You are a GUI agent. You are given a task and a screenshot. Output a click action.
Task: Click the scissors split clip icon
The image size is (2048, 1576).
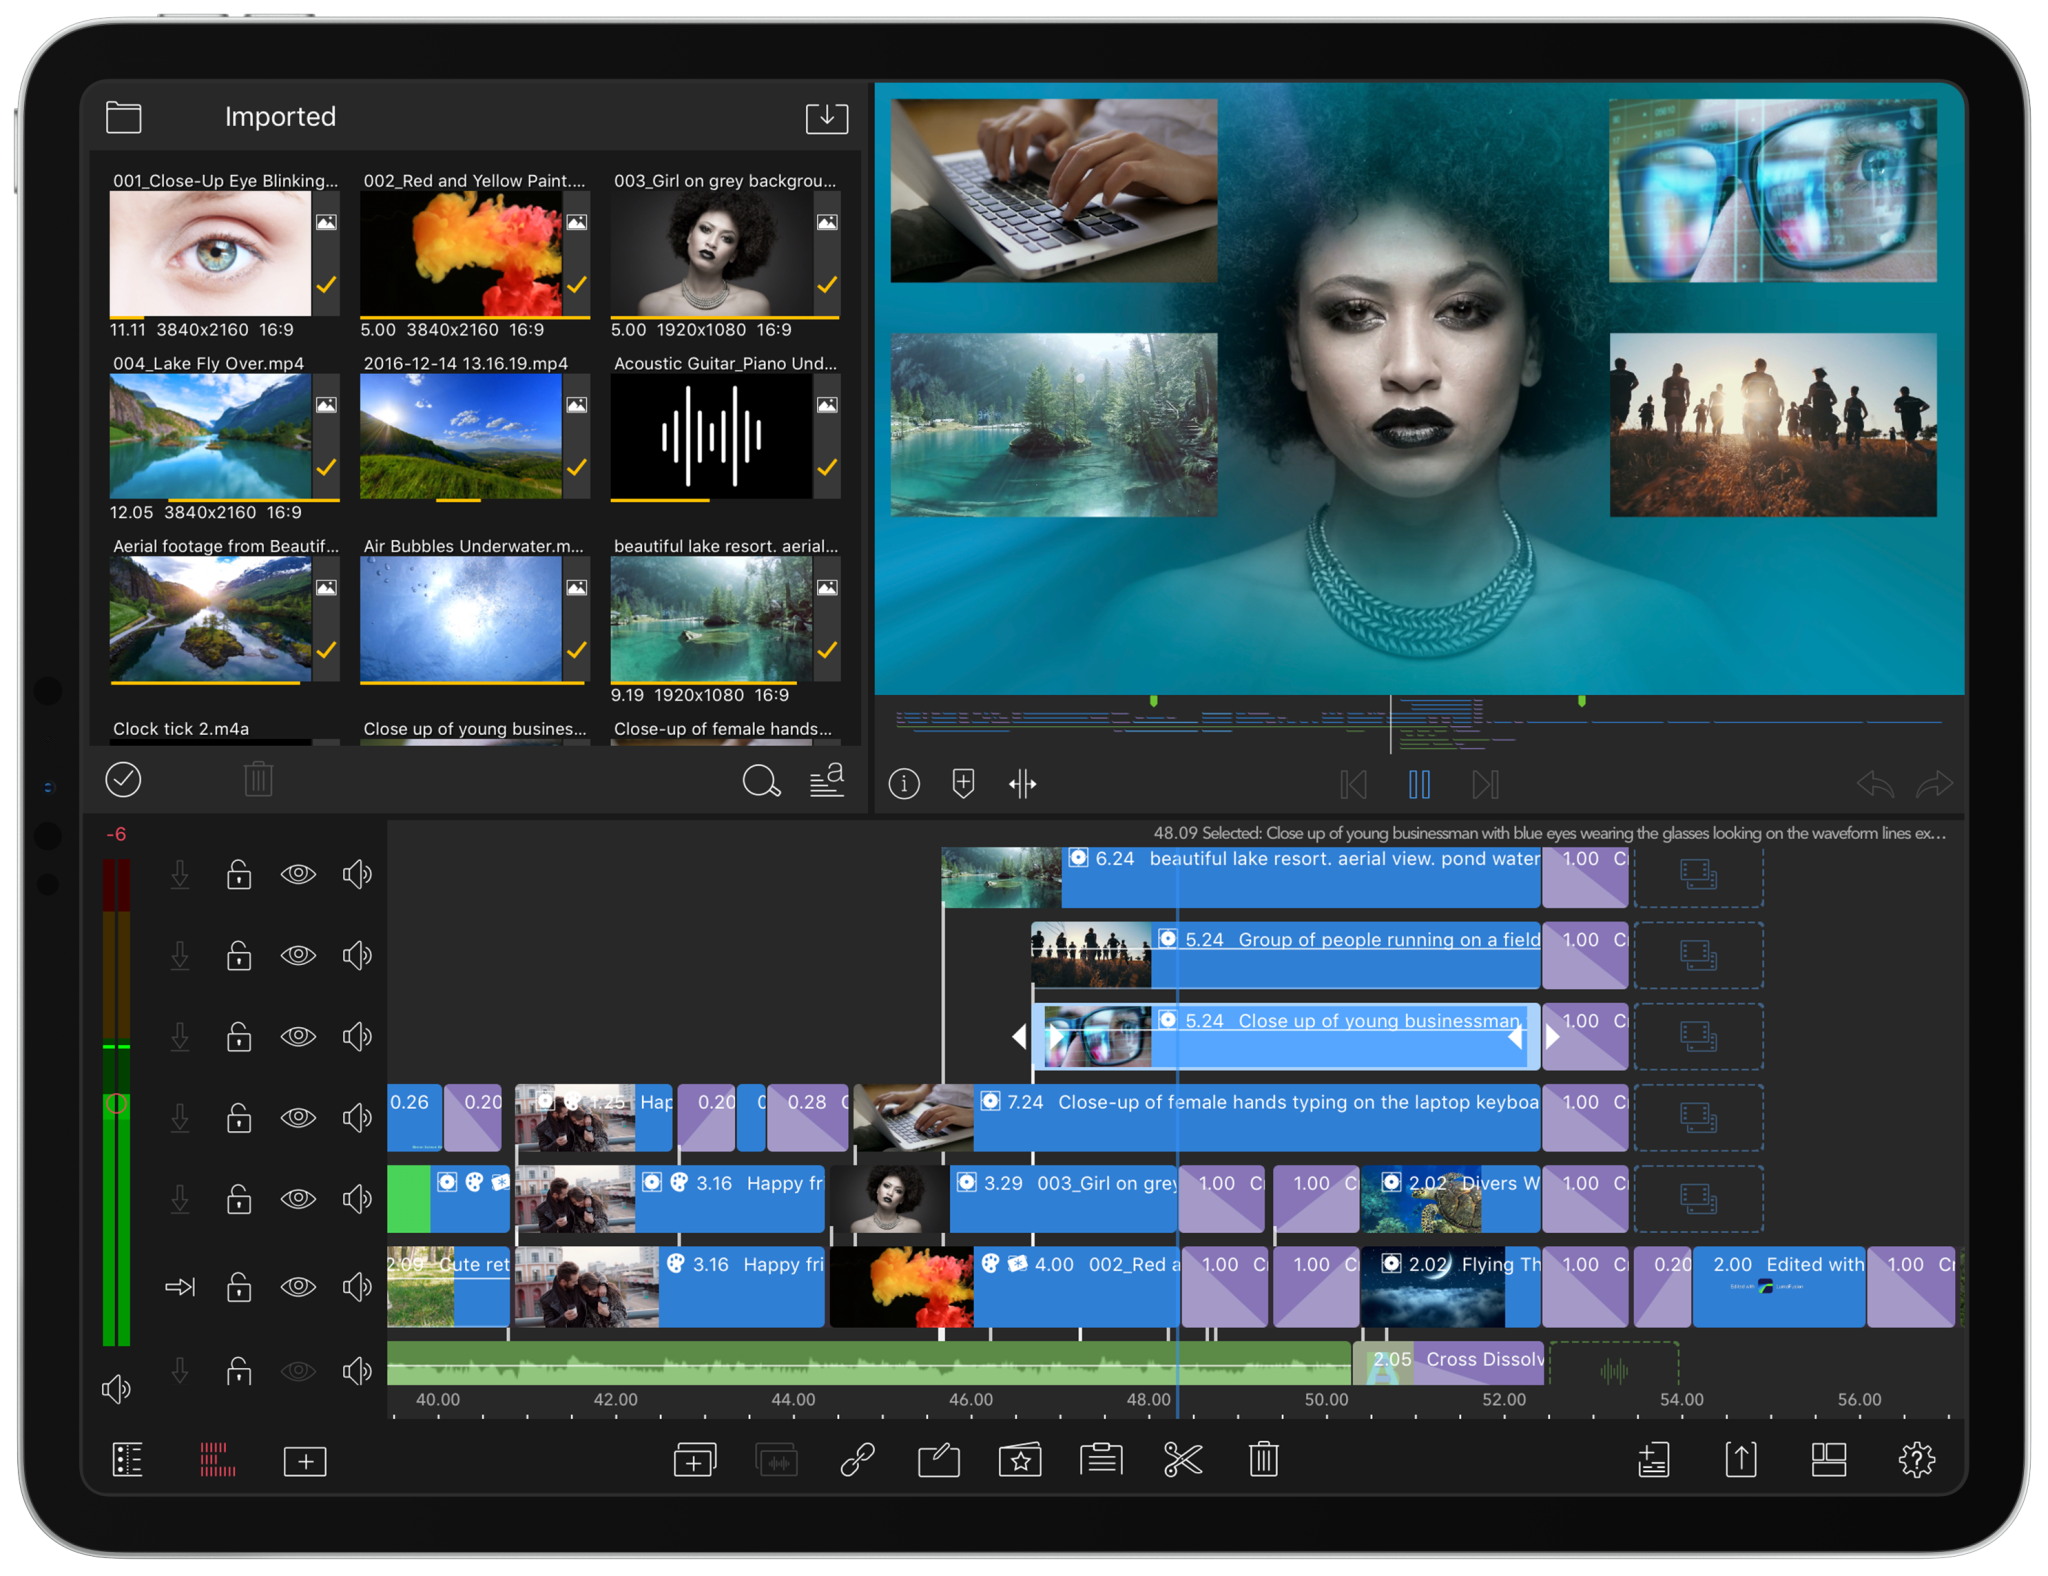click(1182, 1460)
